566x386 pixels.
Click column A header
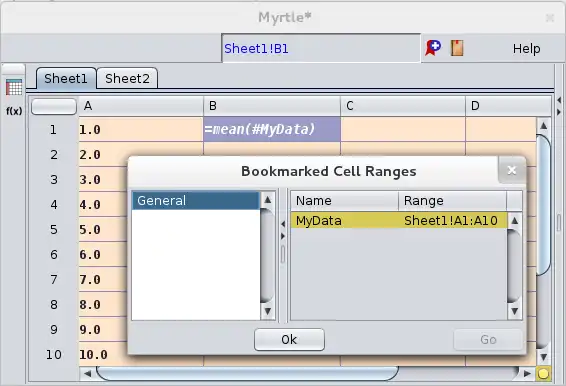[x=141, y=106]
